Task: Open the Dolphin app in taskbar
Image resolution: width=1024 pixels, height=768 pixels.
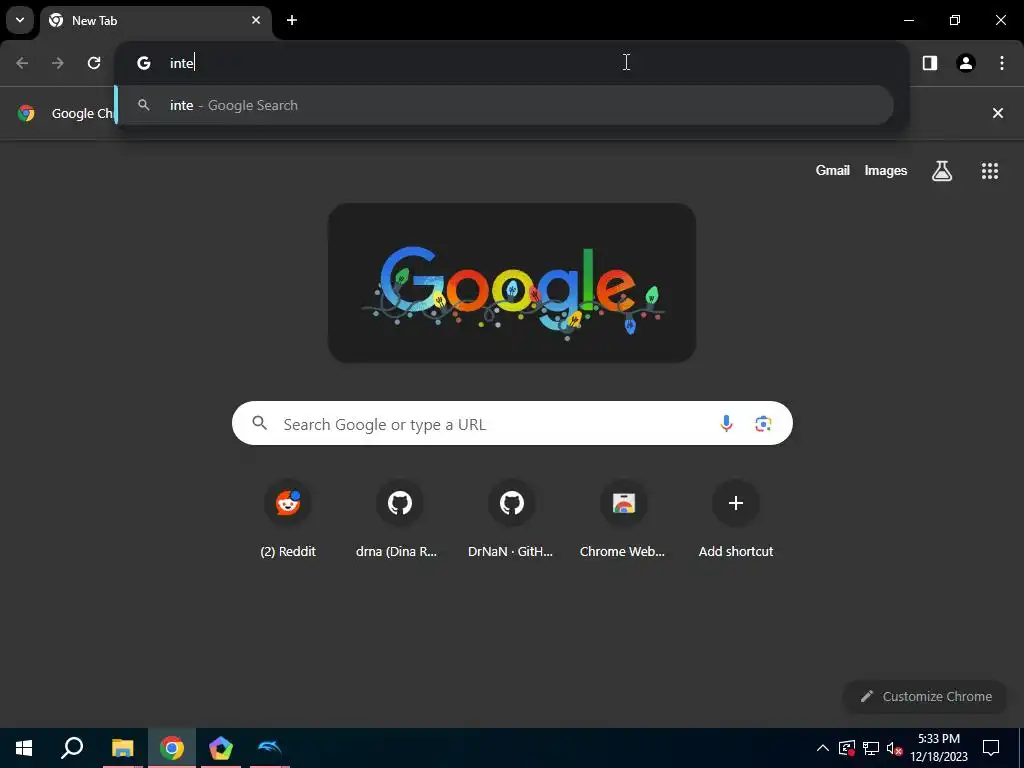Action: [x=269, y=748]
